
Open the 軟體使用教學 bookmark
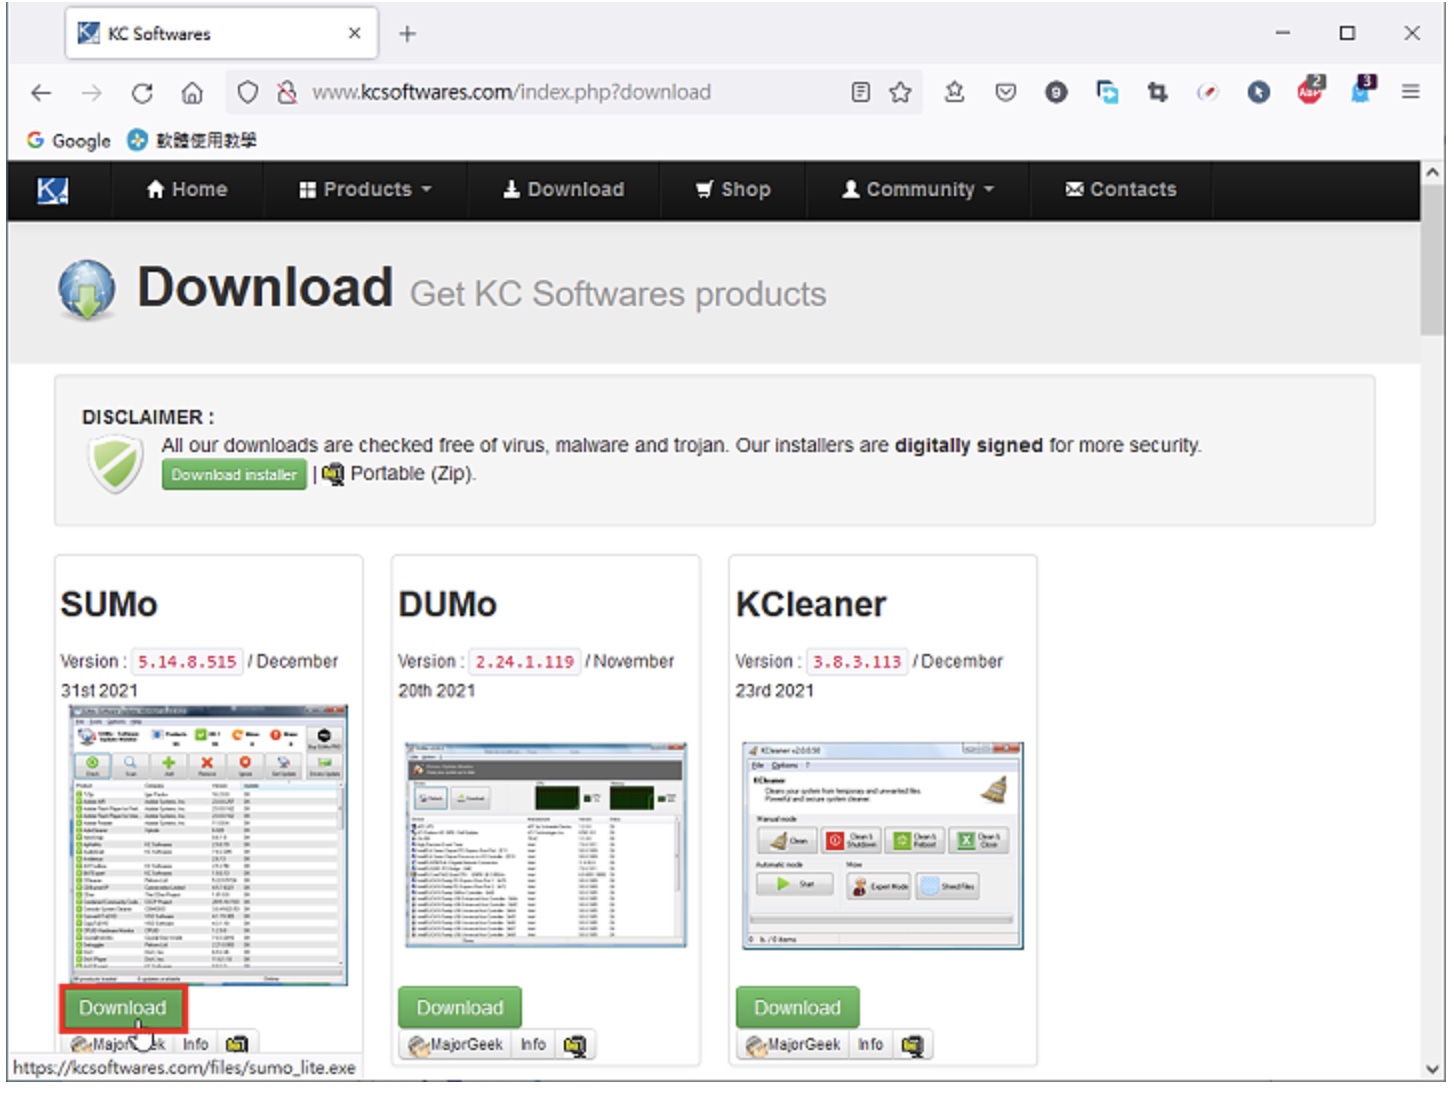point(192,141)
